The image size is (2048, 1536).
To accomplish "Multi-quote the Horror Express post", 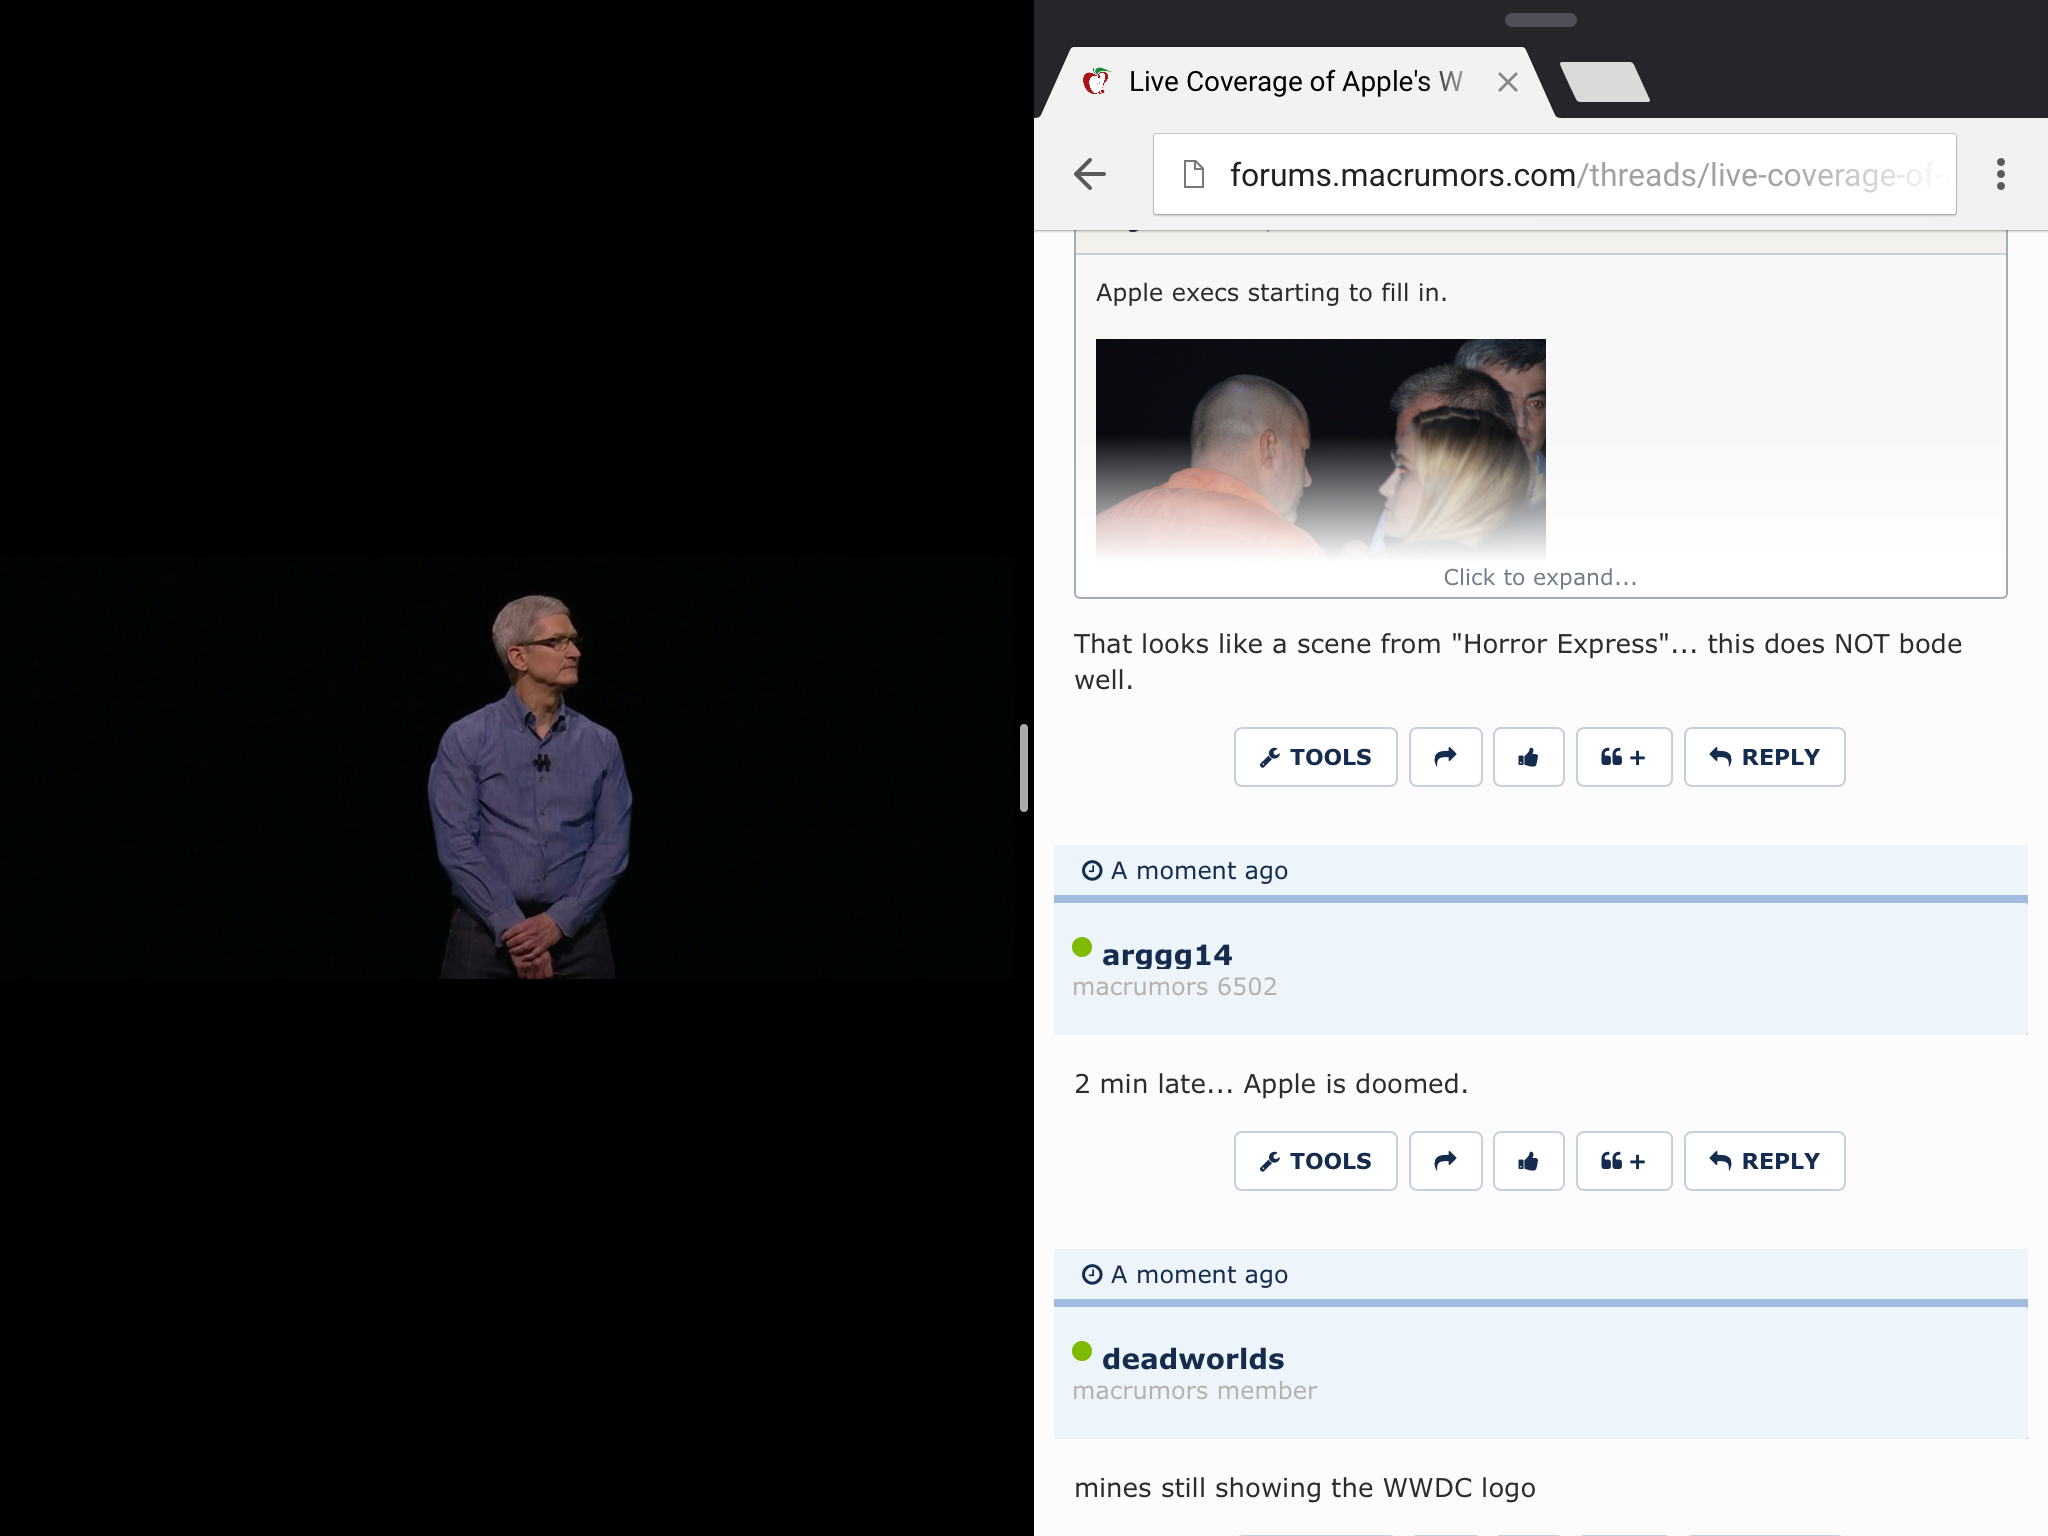I will [x=1623, y=757].
